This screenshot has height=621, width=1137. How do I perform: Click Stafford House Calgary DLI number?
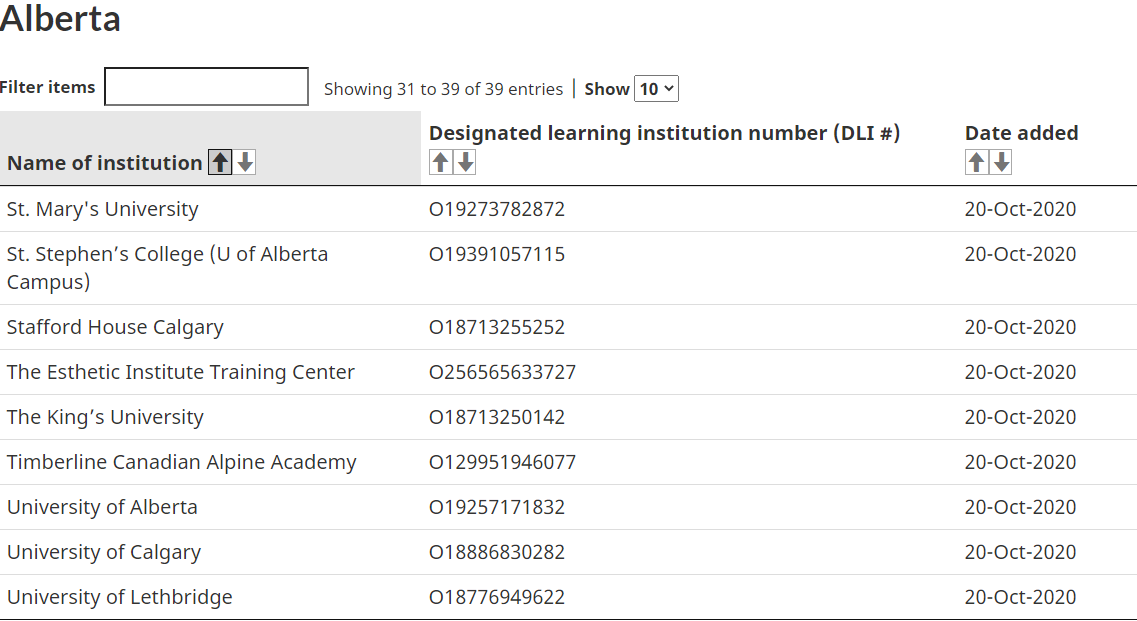[497, 327]
